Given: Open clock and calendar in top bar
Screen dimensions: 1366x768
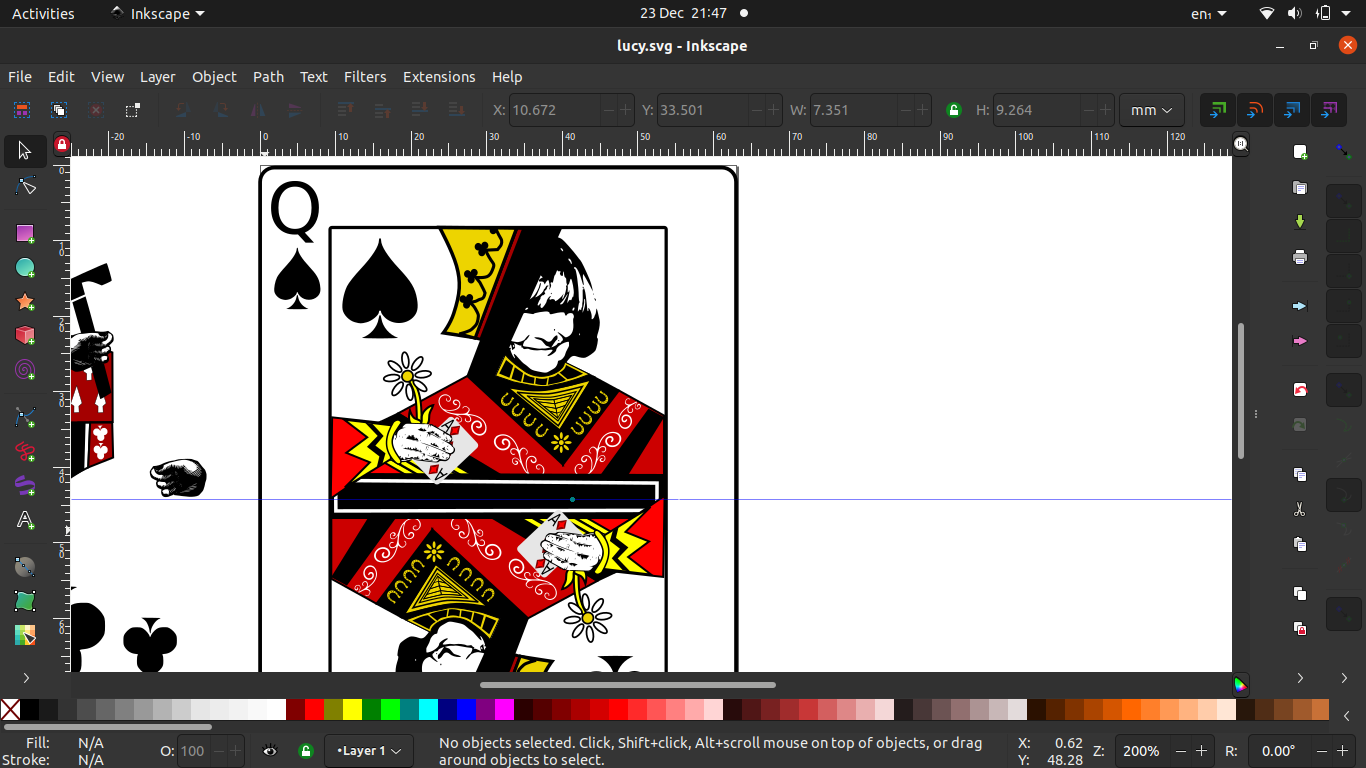Looking at the screenshot, I should (x=683, y=14).
